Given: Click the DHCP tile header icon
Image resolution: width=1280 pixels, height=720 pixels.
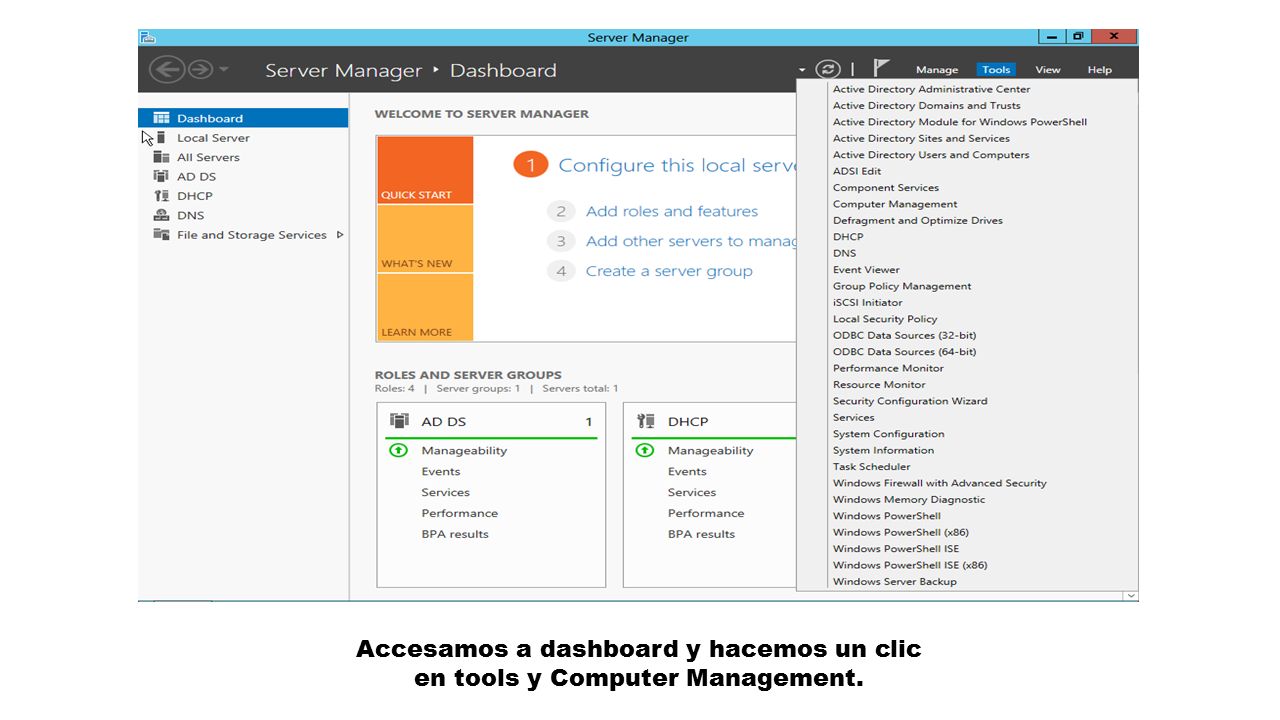Looking at the screenshot, I should click(x=646, y=421).
